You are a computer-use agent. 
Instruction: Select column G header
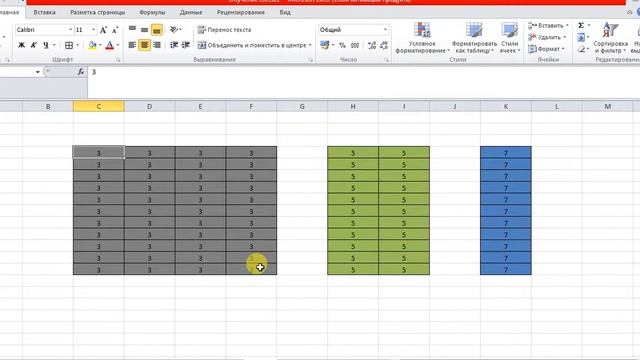click(x=302, y=107)
